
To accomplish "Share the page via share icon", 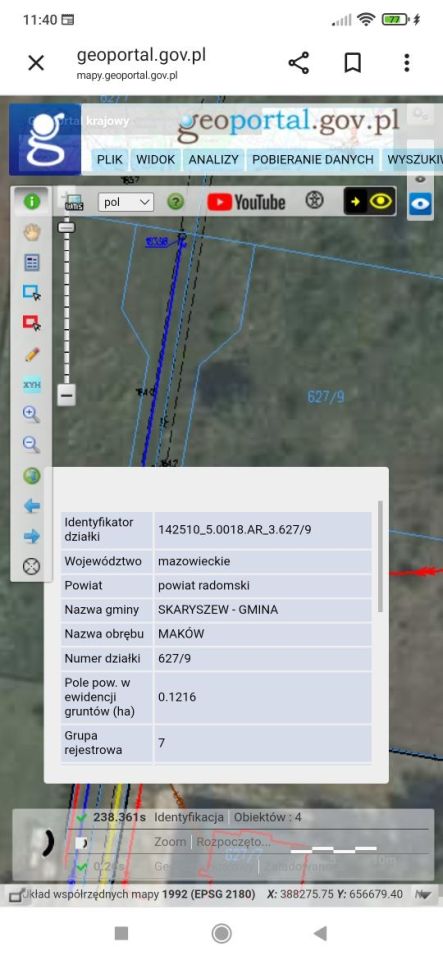I will point(299,62).
